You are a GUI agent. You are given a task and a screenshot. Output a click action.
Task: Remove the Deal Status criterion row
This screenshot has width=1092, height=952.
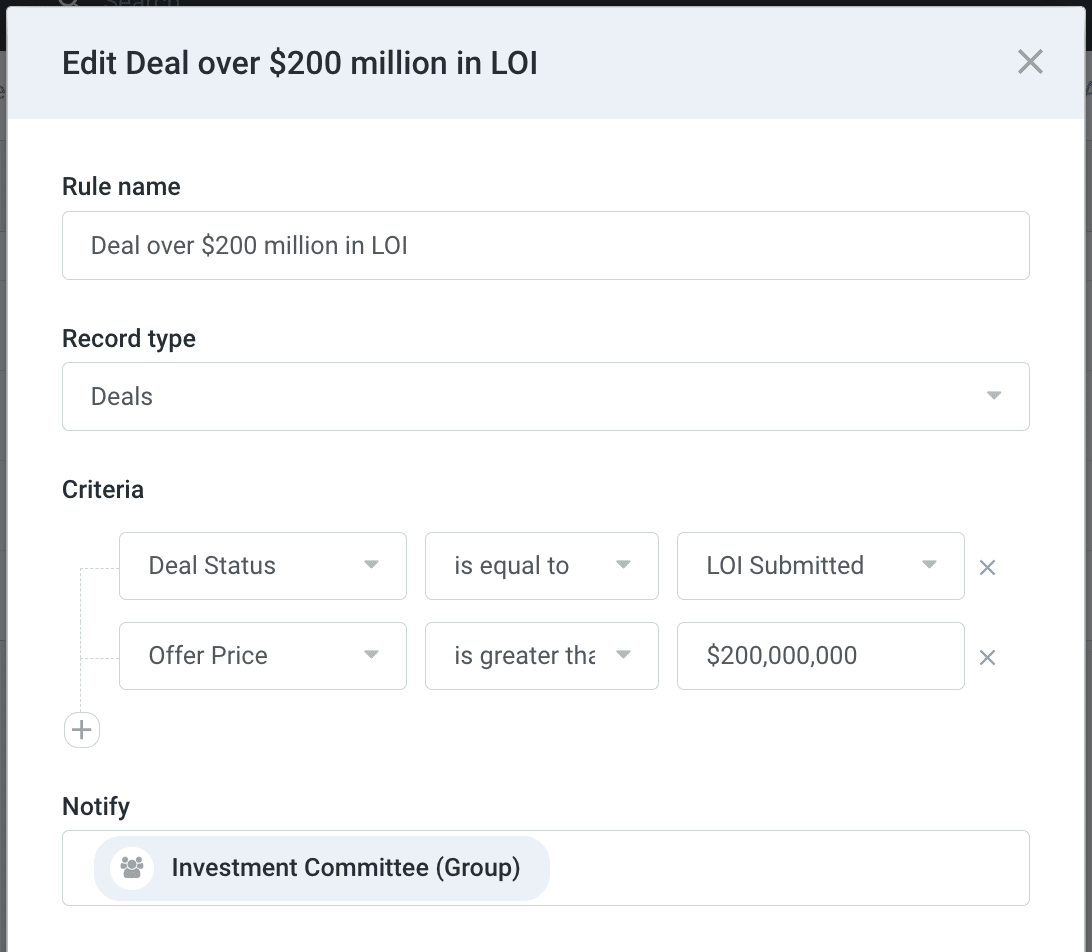pyautogui.click(x=987, y=567)
